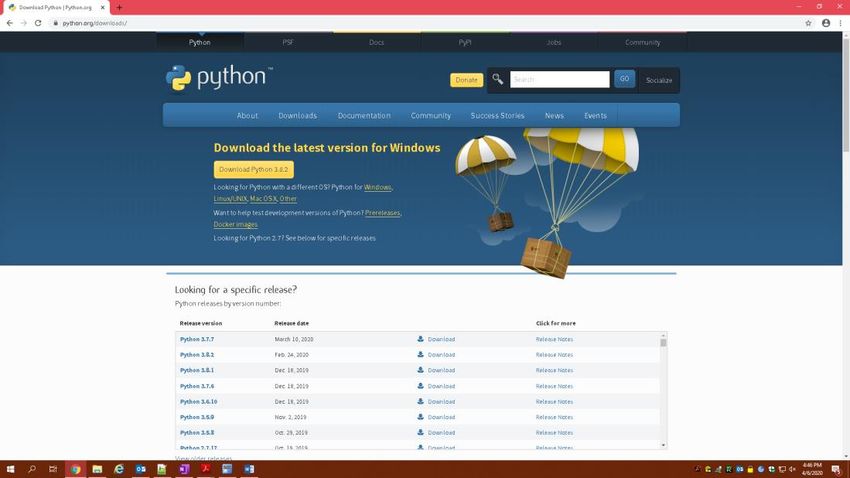Click in the site Search field
The image size is (850, 478).
point(559,79)
